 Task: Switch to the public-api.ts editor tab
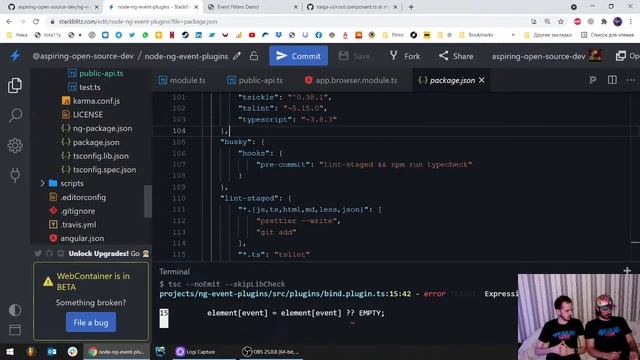(x=255, y=80)
